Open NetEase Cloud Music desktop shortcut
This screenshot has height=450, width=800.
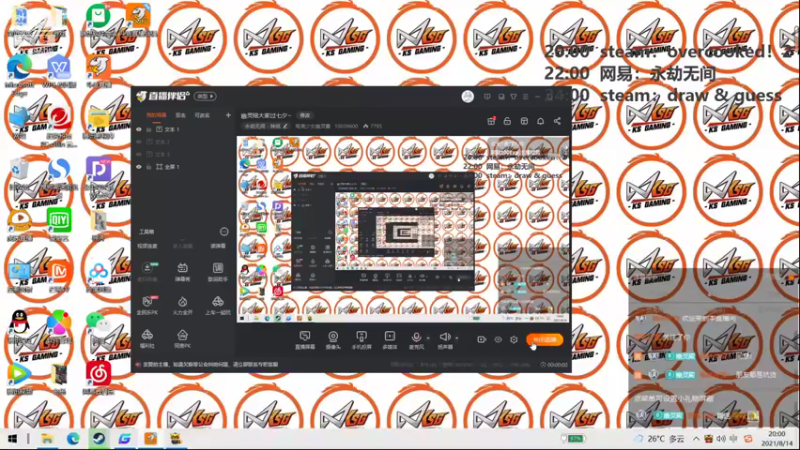point(98,378)
